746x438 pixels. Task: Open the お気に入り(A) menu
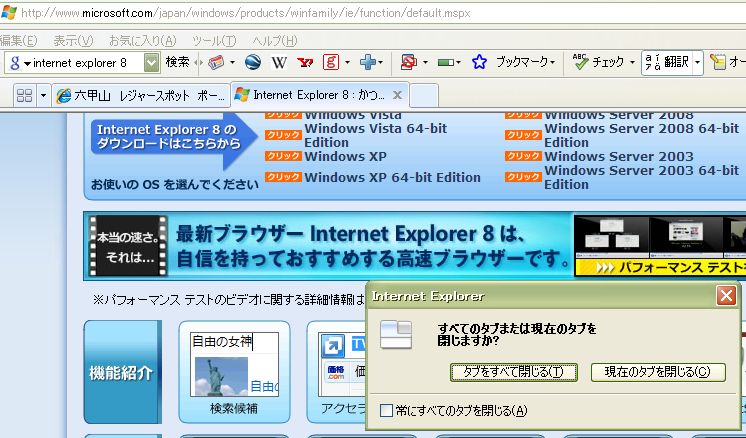(143, 41)
